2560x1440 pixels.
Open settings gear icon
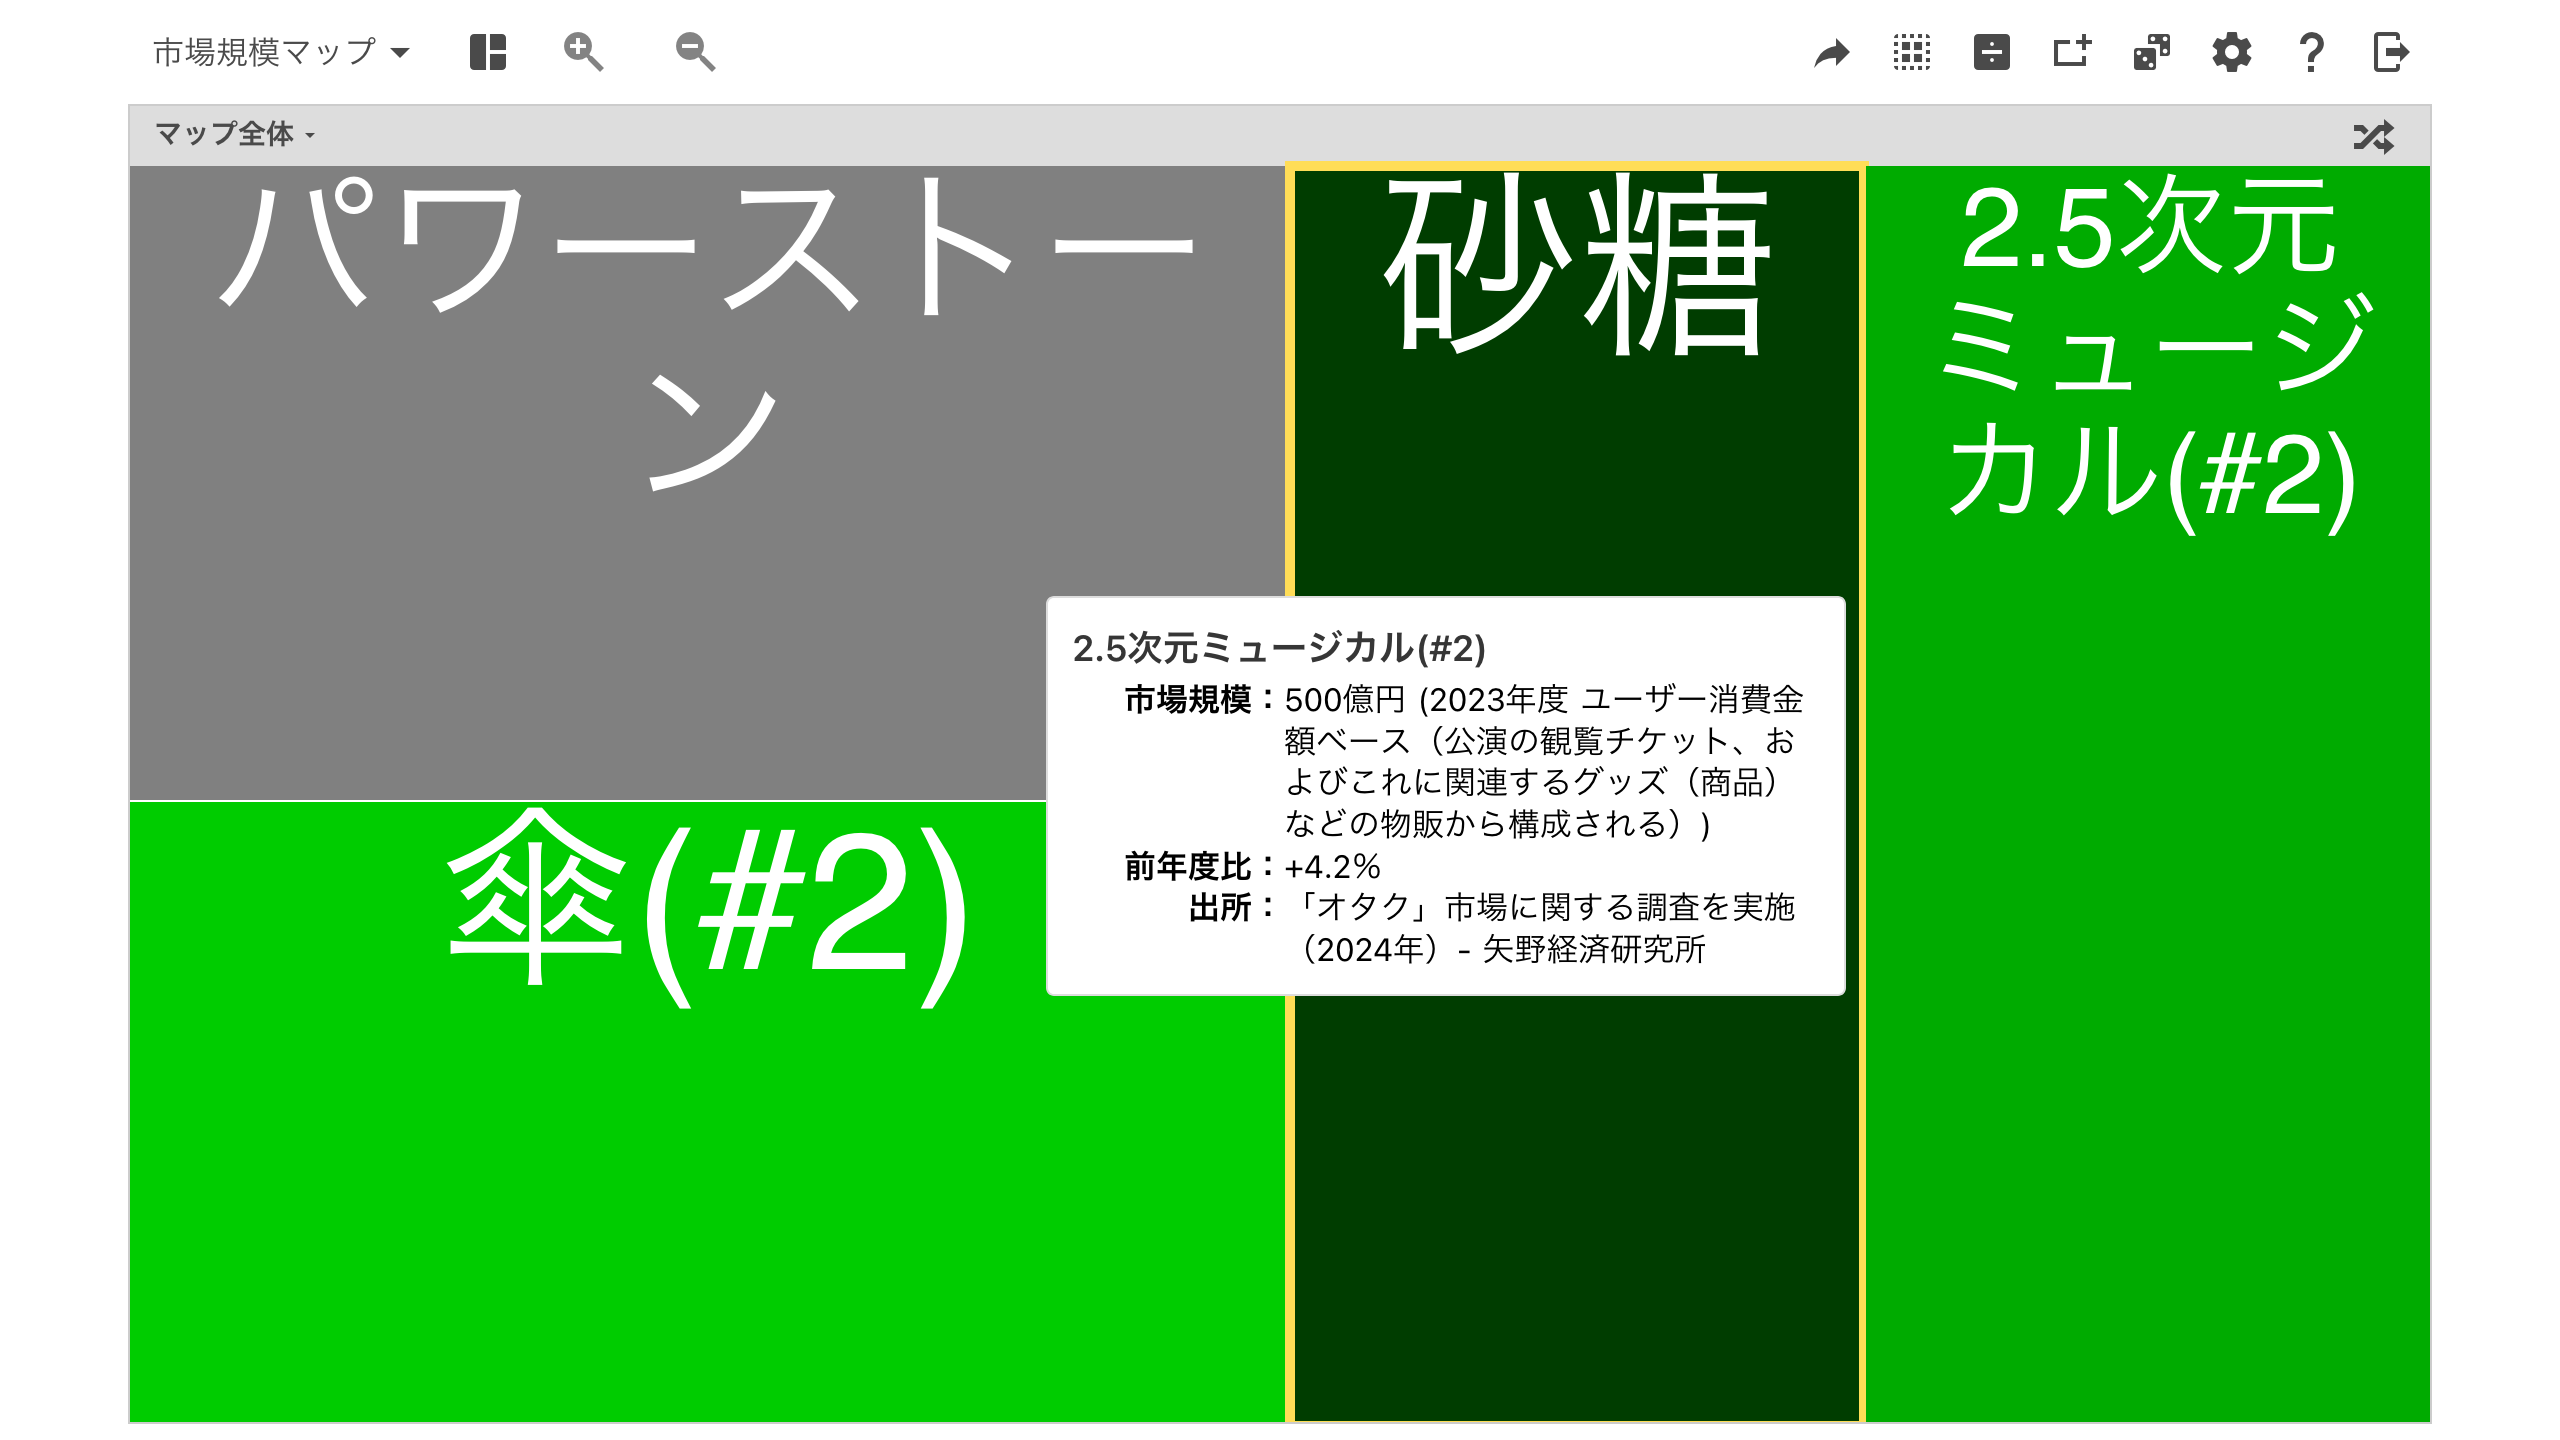tap(2232, 52)
